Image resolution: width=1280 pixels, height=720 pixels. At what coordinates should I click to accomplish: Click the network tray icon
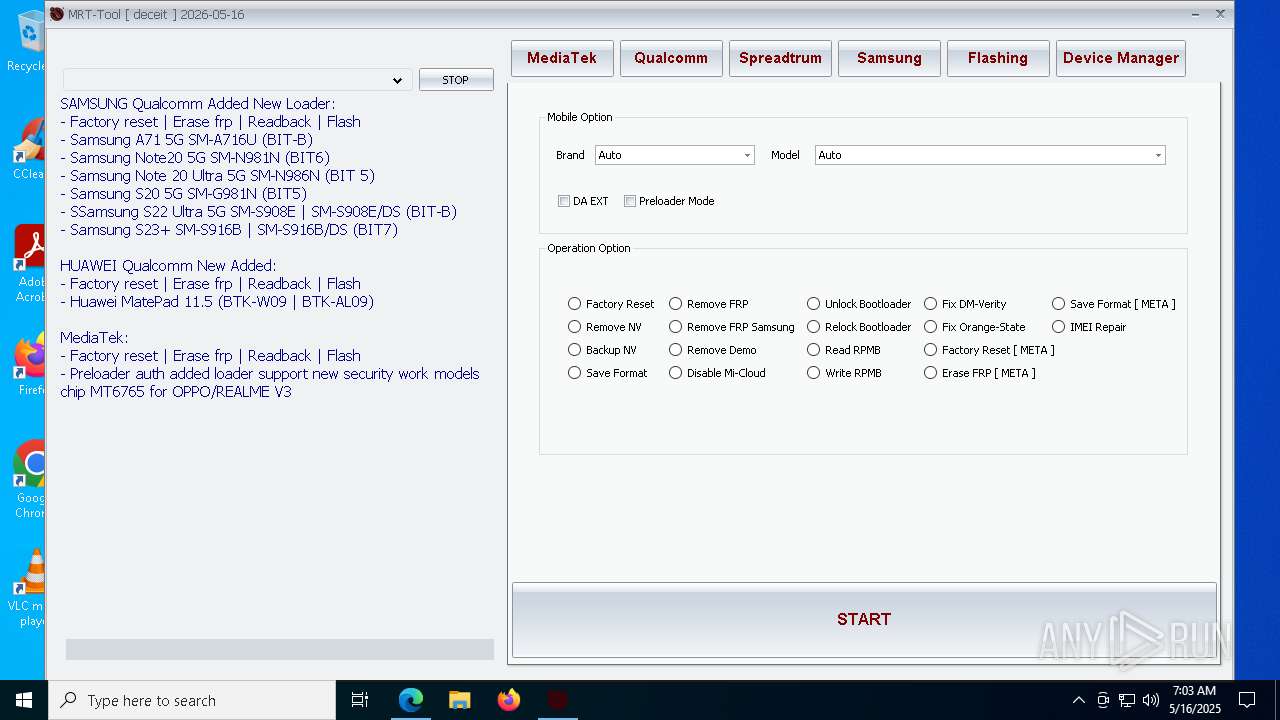1127,700
